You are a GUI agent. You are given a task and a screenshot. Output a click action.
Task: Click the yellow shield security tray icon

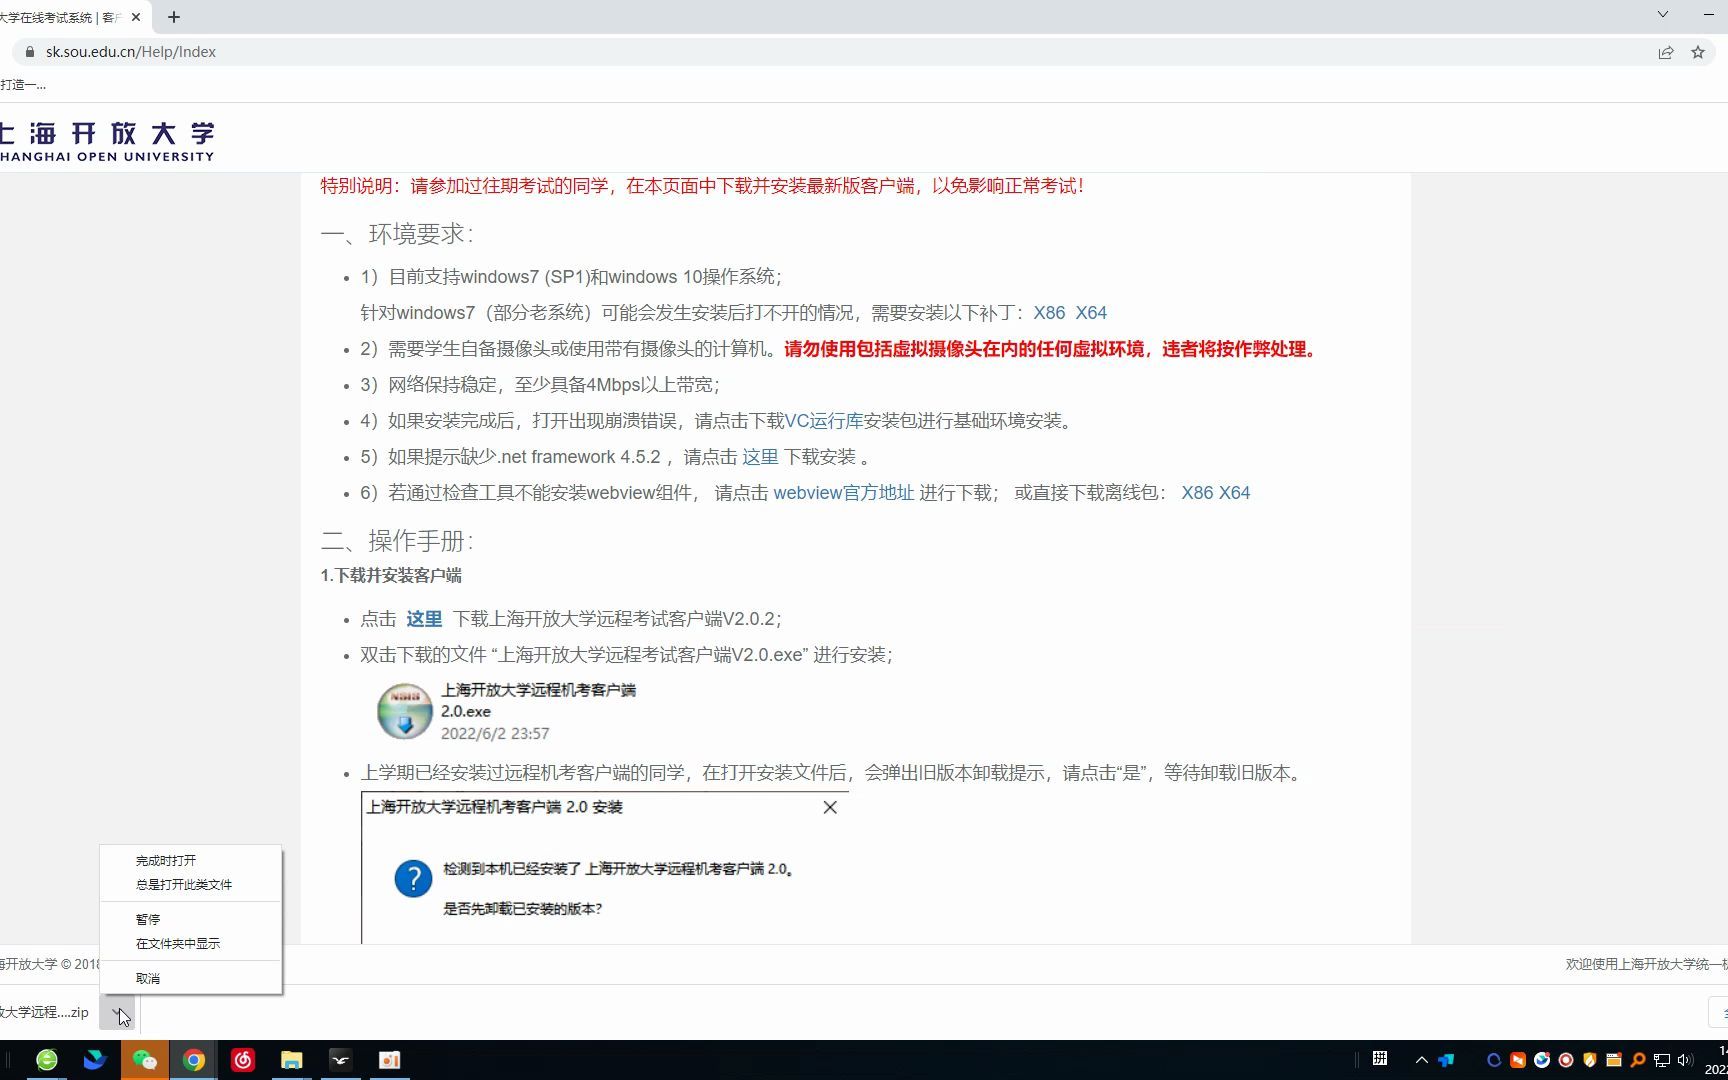[x=1590, y=1060]
